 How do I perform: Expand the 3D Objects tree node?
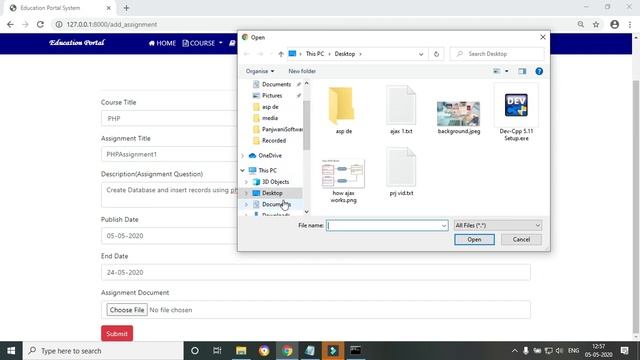coord(246,182)
